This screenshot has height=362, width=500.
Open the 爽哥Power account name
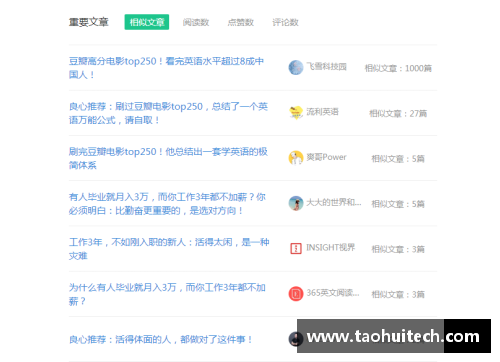pos(326,157)
